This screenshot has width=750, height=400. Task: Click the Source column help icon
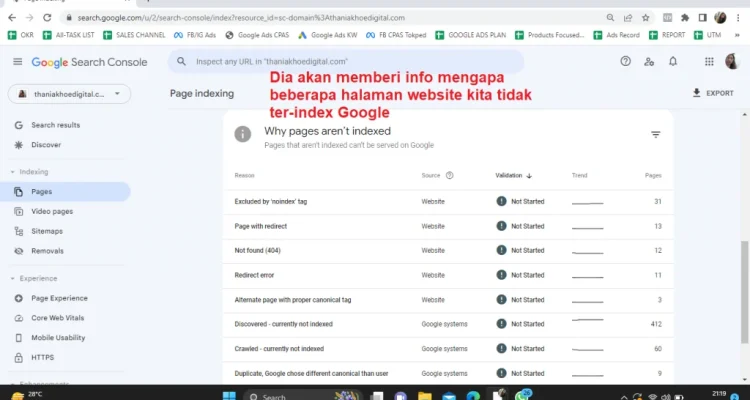[450, 175]
